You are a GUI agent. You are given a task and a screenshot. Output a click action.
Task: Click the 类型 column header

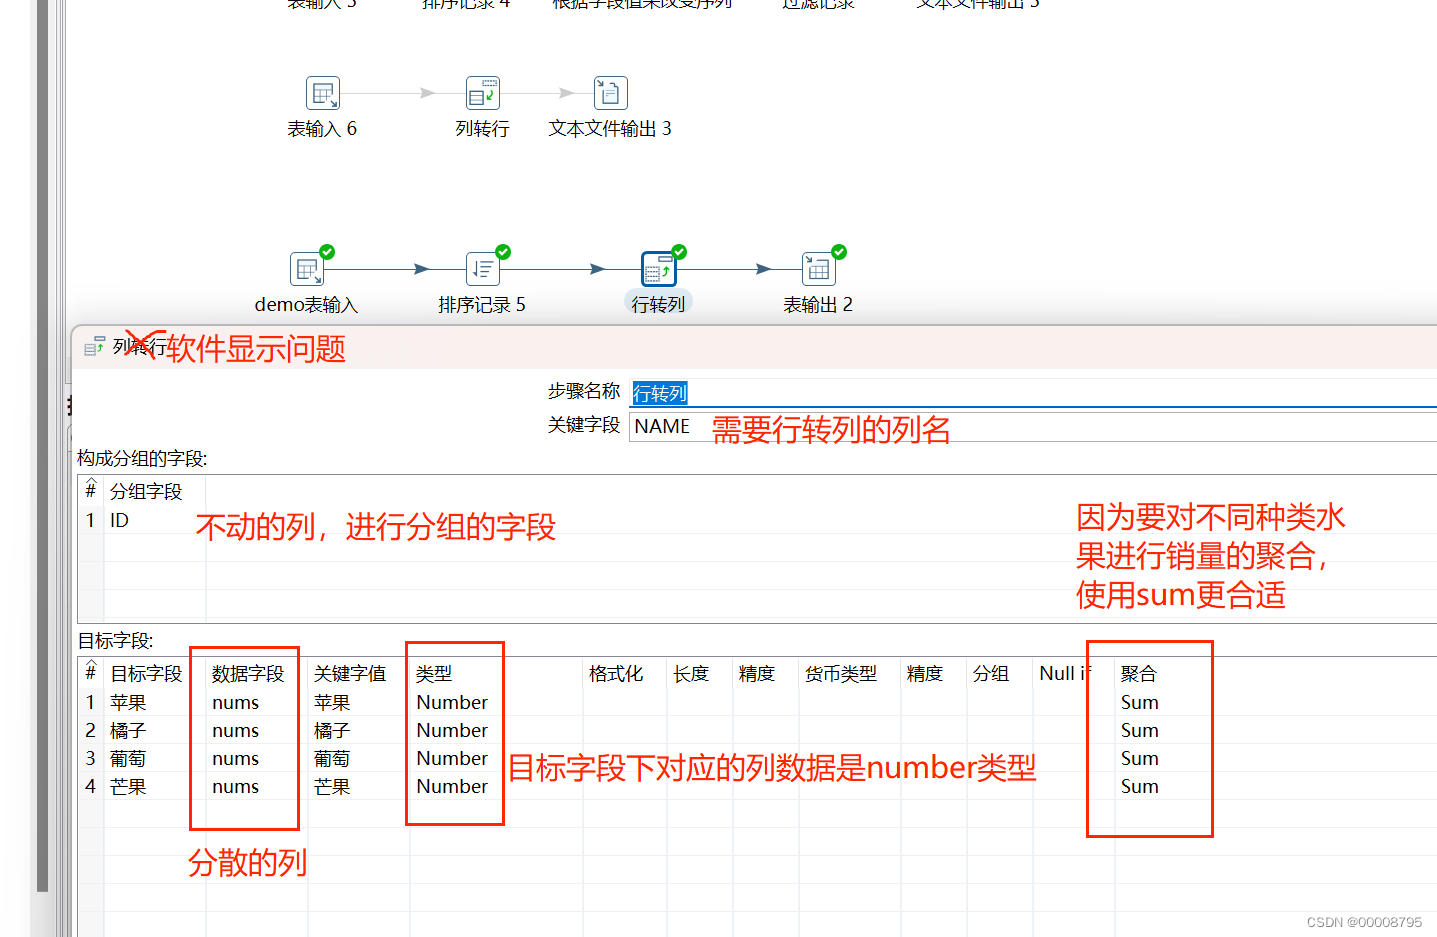pos(434,674)
